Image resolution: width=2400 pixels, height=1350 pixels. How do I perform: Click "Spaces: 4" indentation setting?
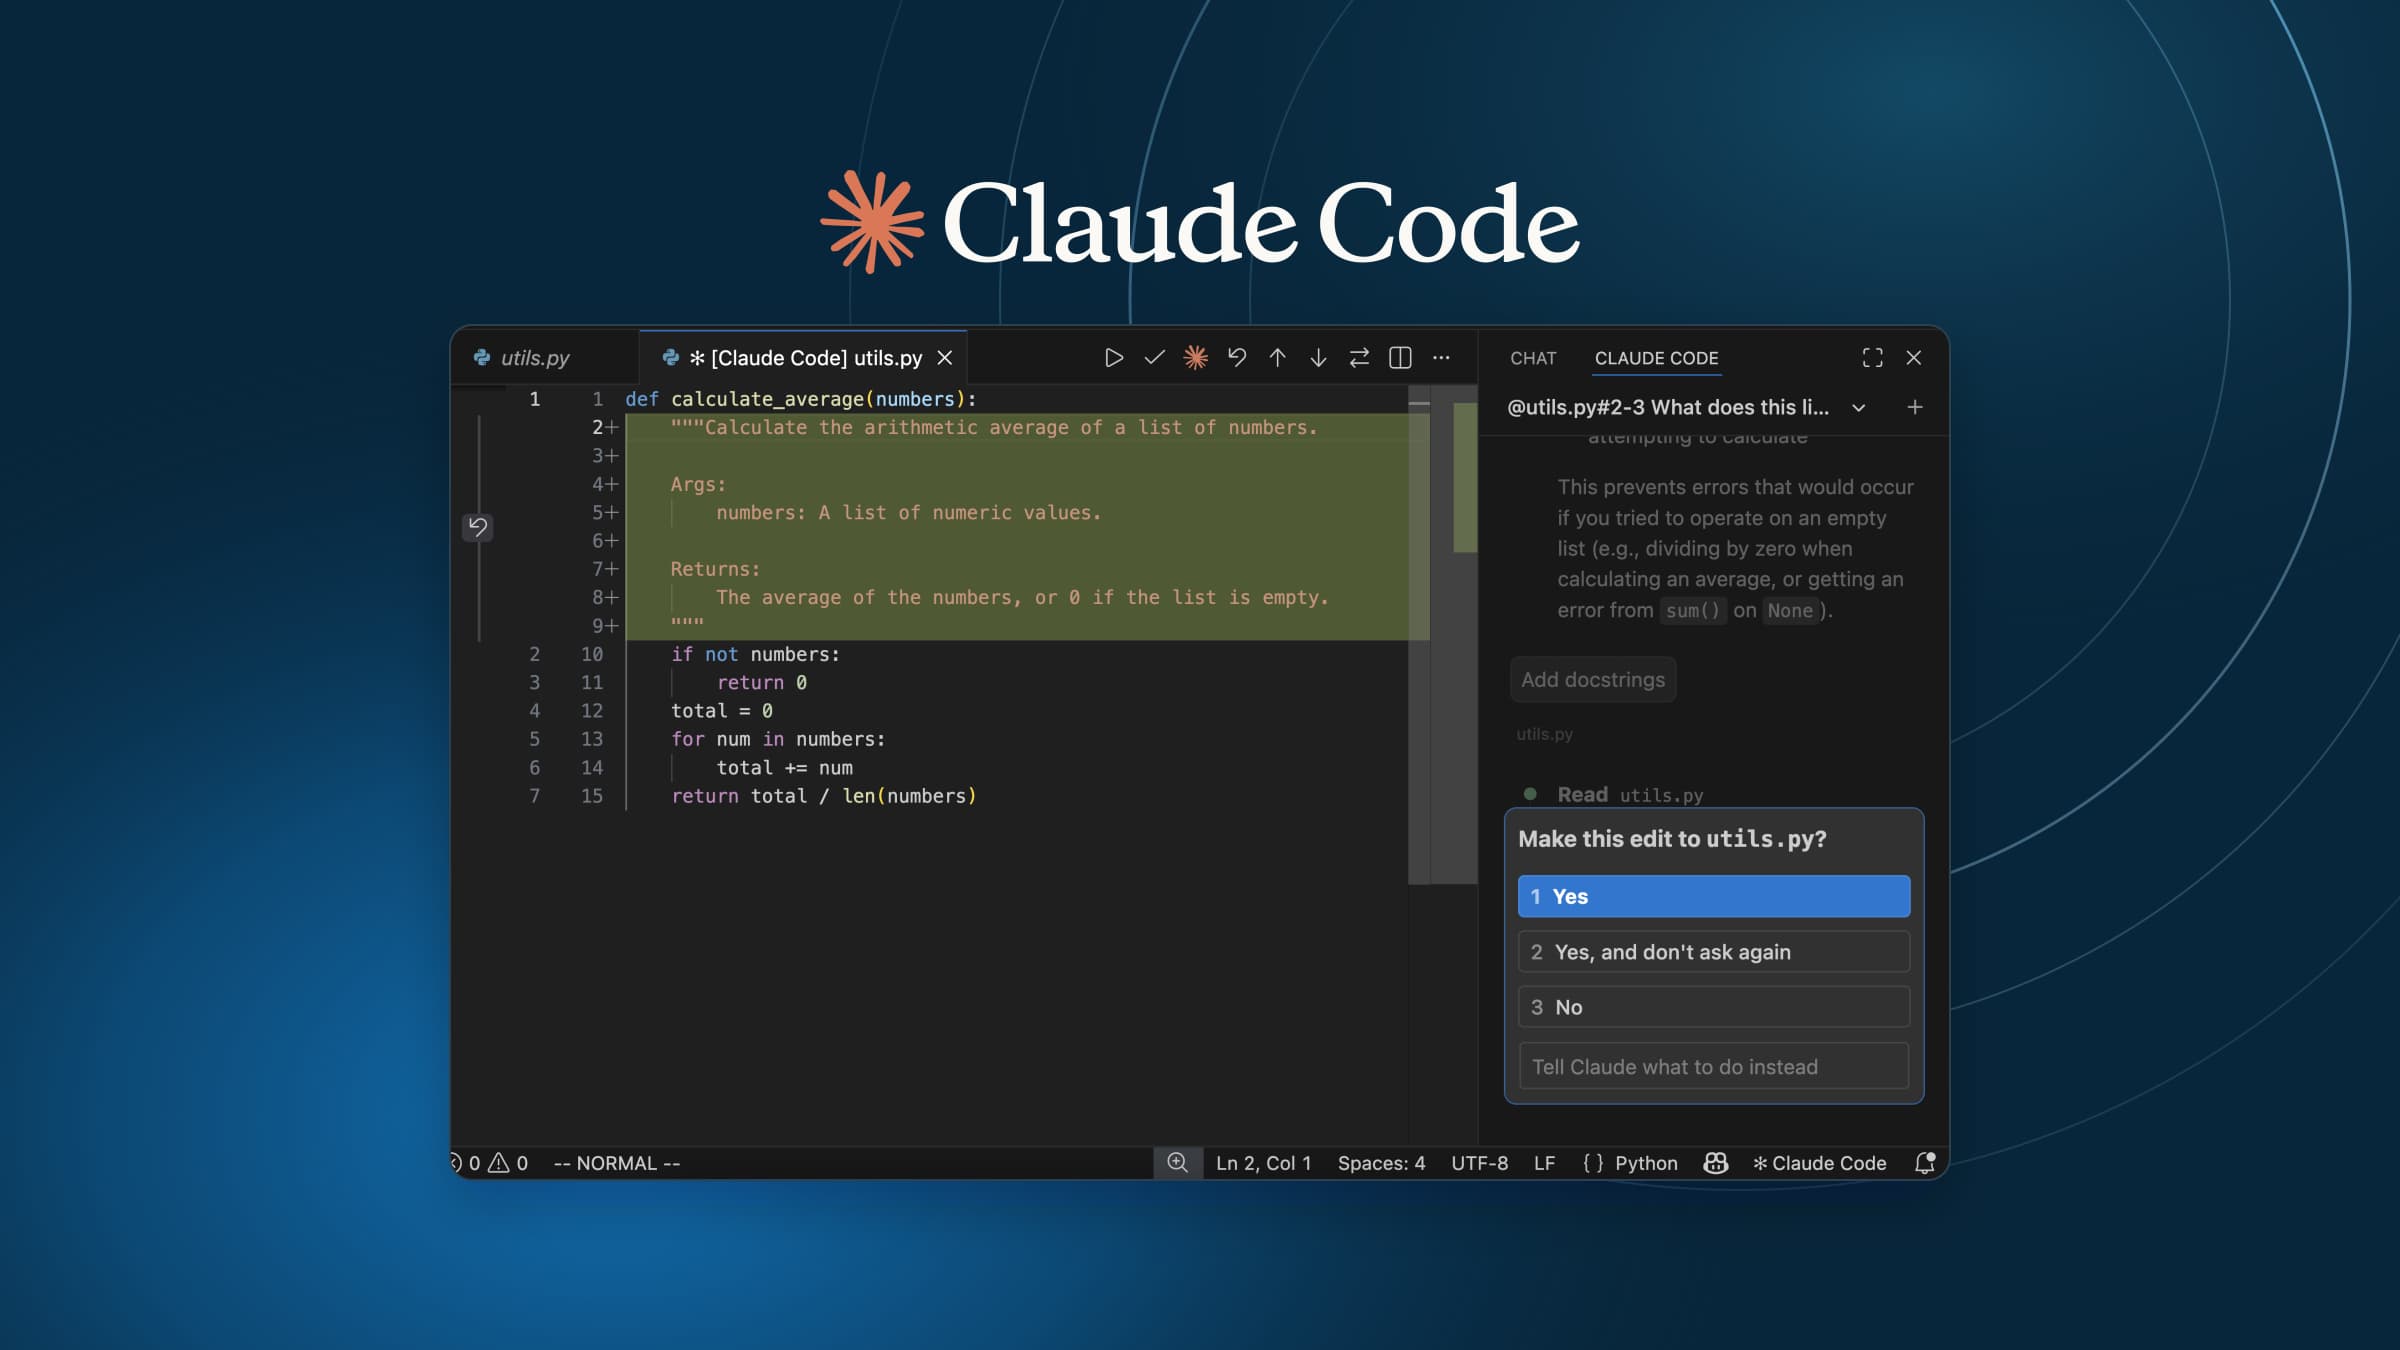[1381, 1163]
